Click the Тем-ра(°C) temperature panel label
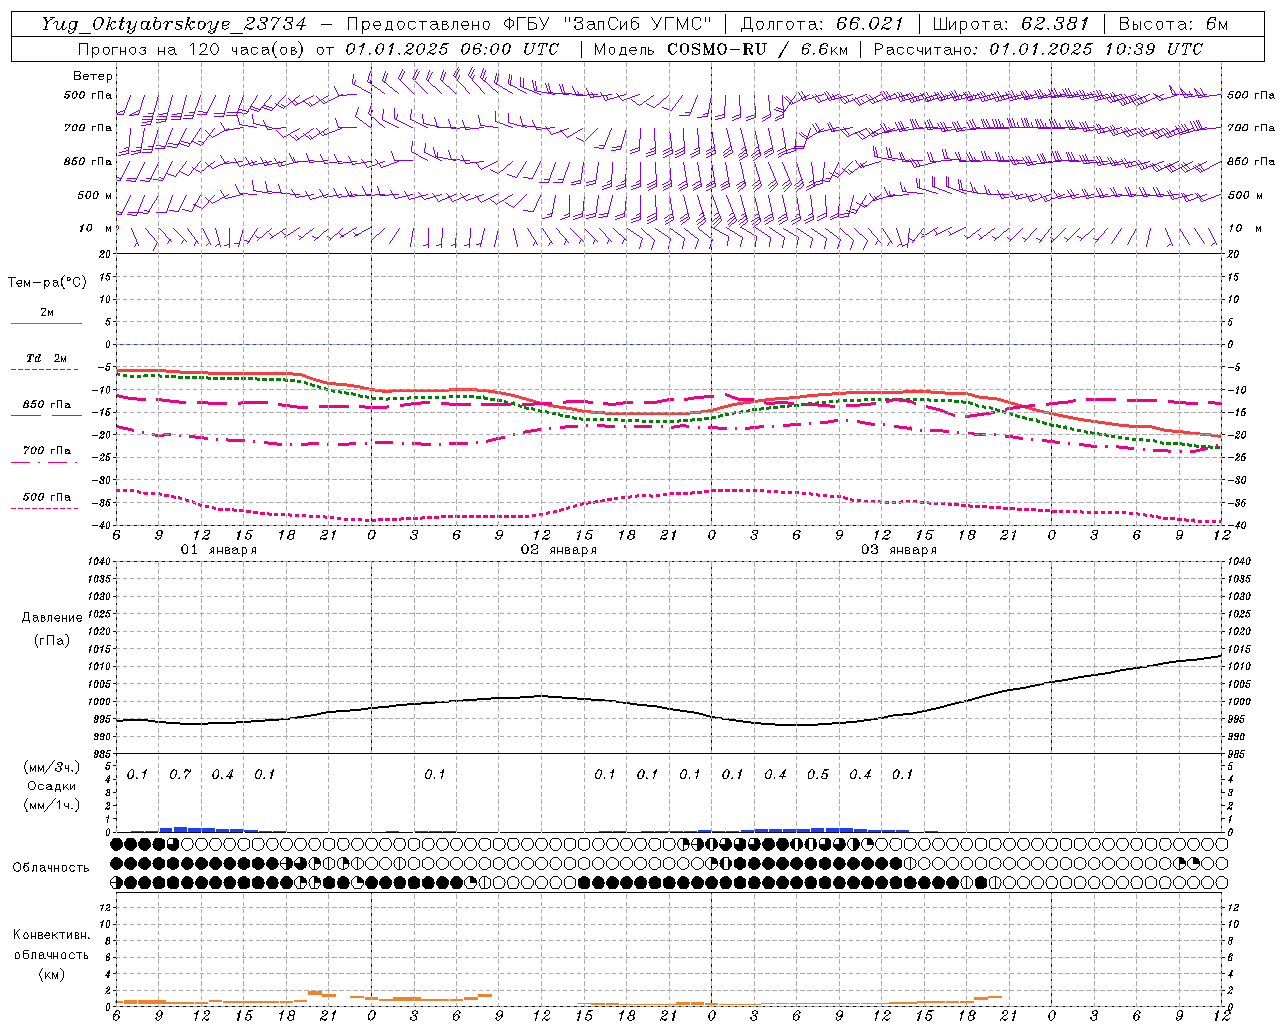1280x1024 pixels. pos(47,283)
